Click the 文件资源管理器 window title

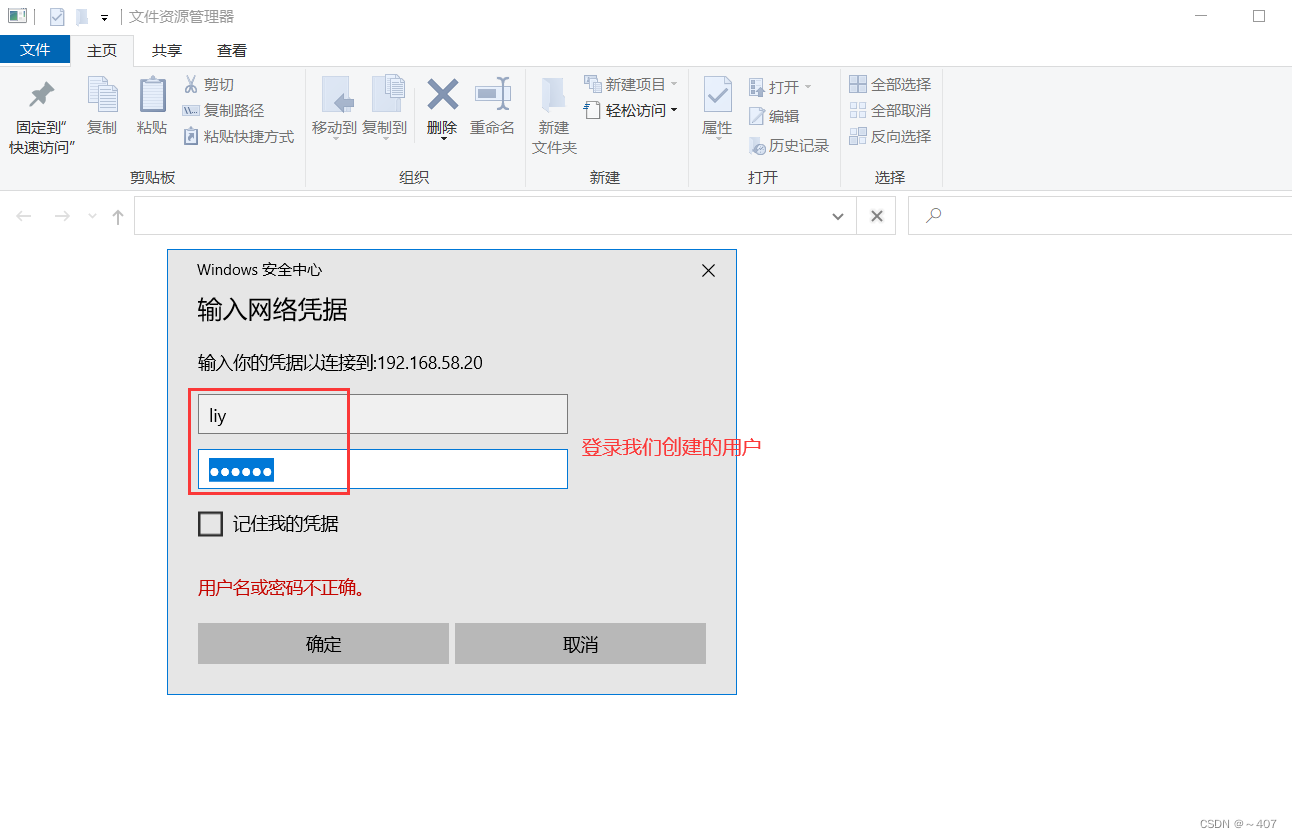pyautogui.click(x=182, y=17)
